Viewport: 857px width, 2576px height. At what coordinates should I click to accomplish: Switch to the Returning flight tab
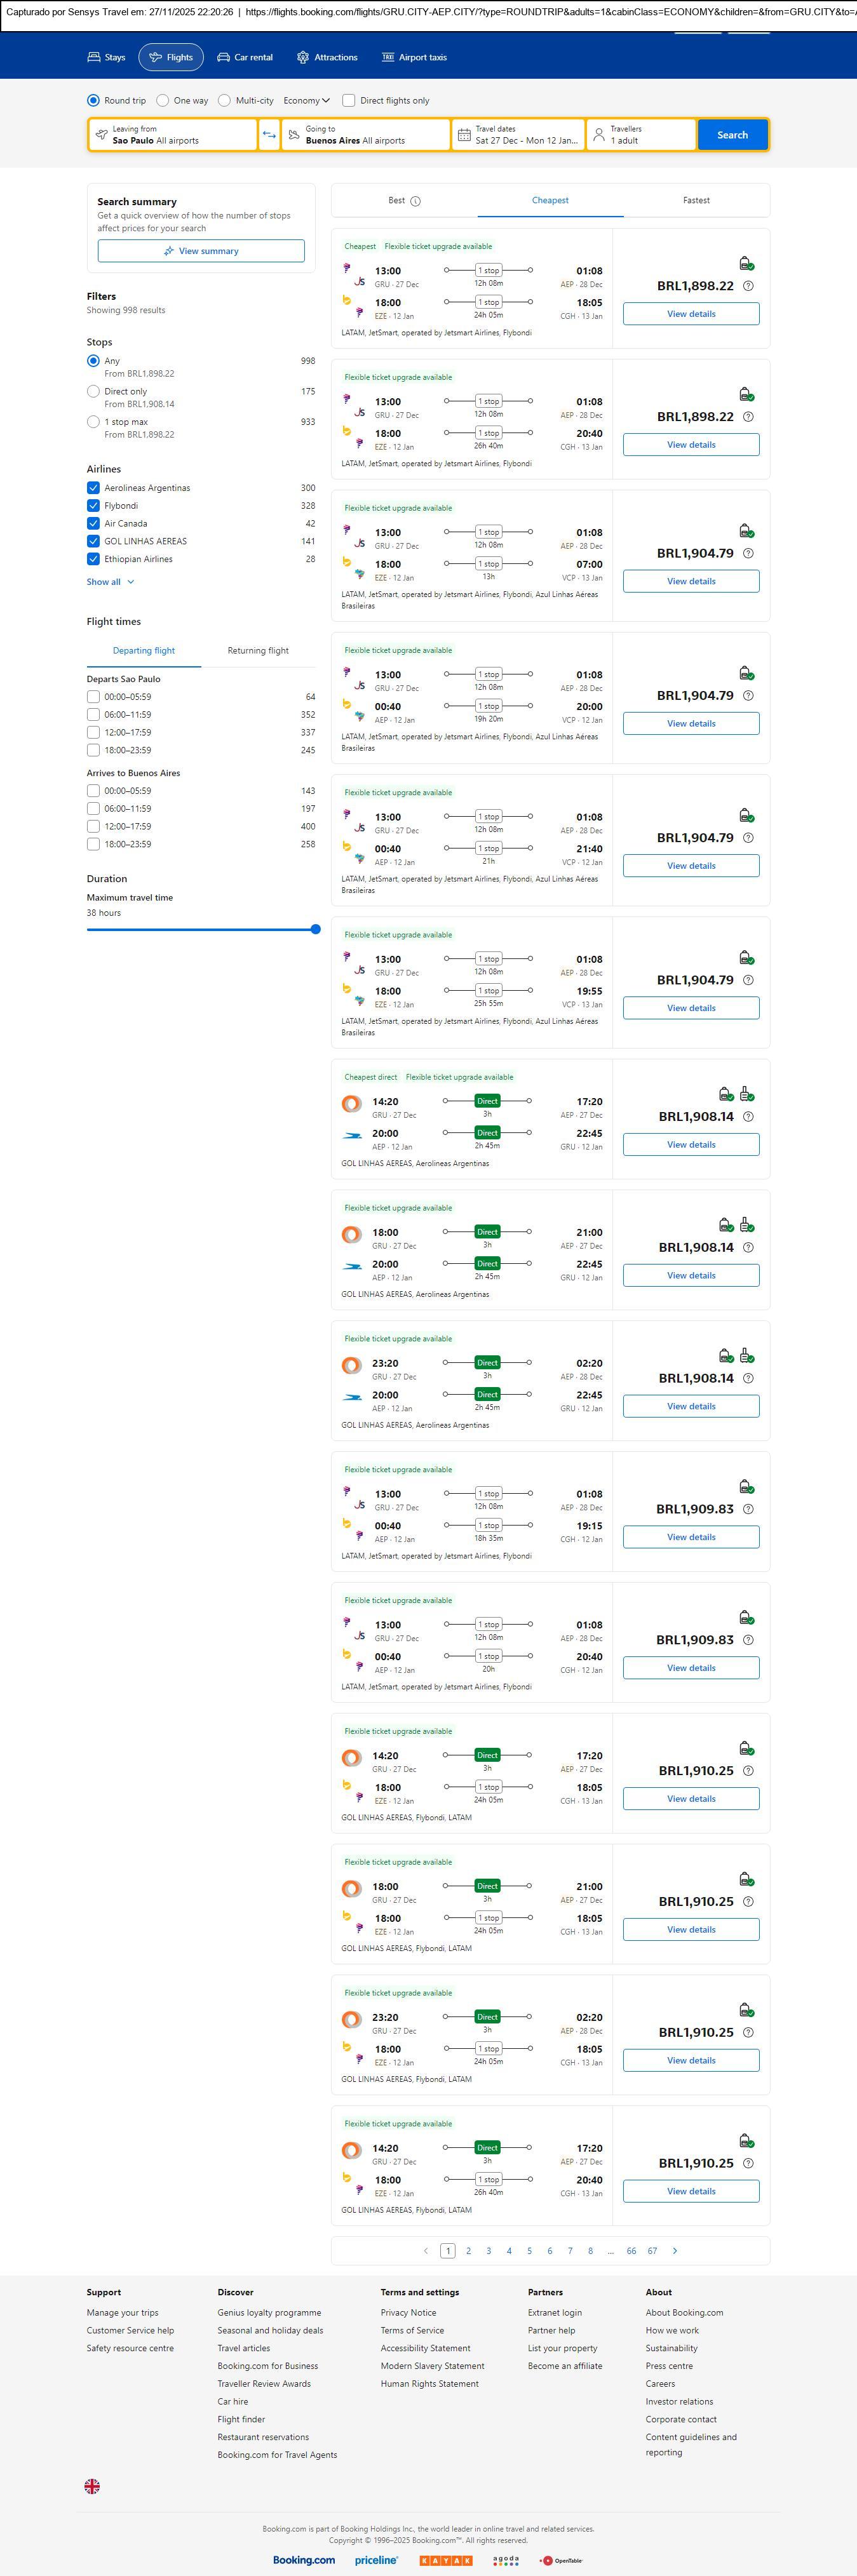258,651
